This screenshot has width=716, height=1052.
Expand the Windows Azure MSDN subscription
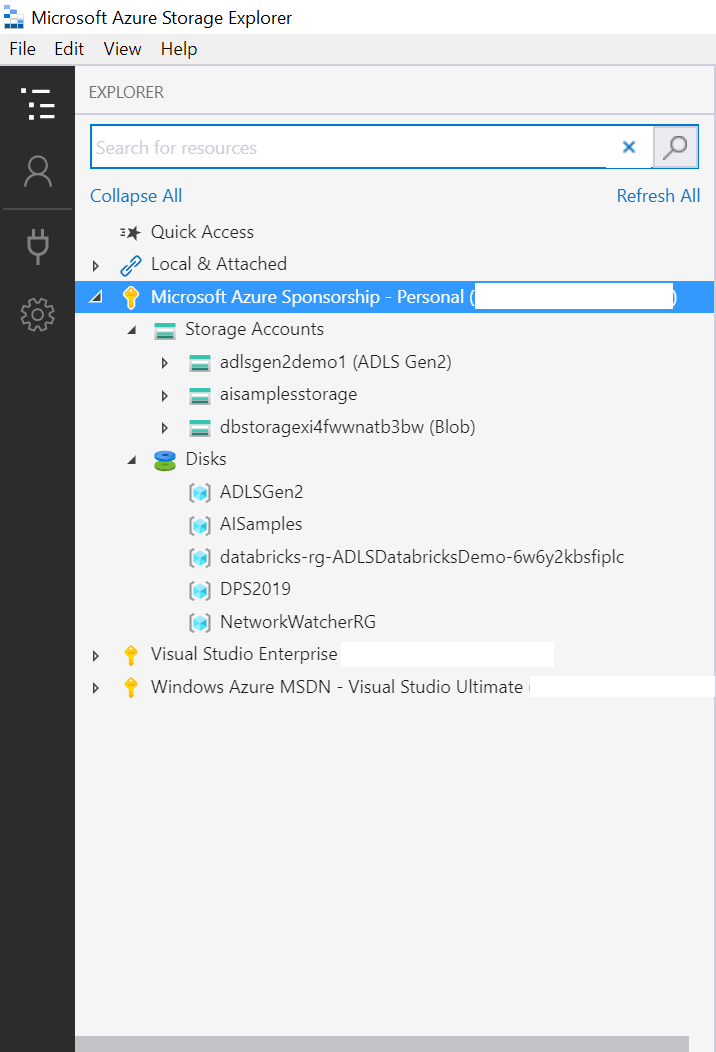click(95, 688)
